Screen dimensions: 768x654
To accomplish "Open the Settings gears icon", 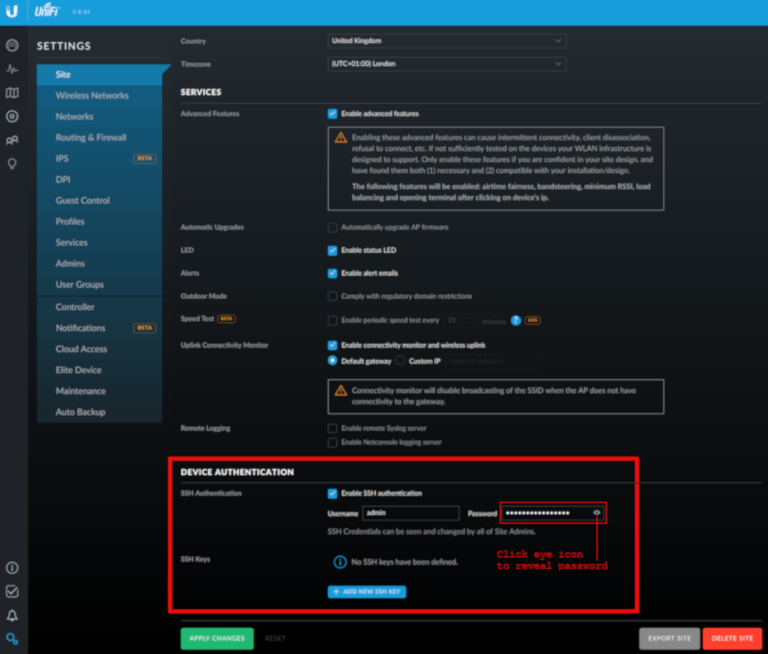I will pos(12,639).
